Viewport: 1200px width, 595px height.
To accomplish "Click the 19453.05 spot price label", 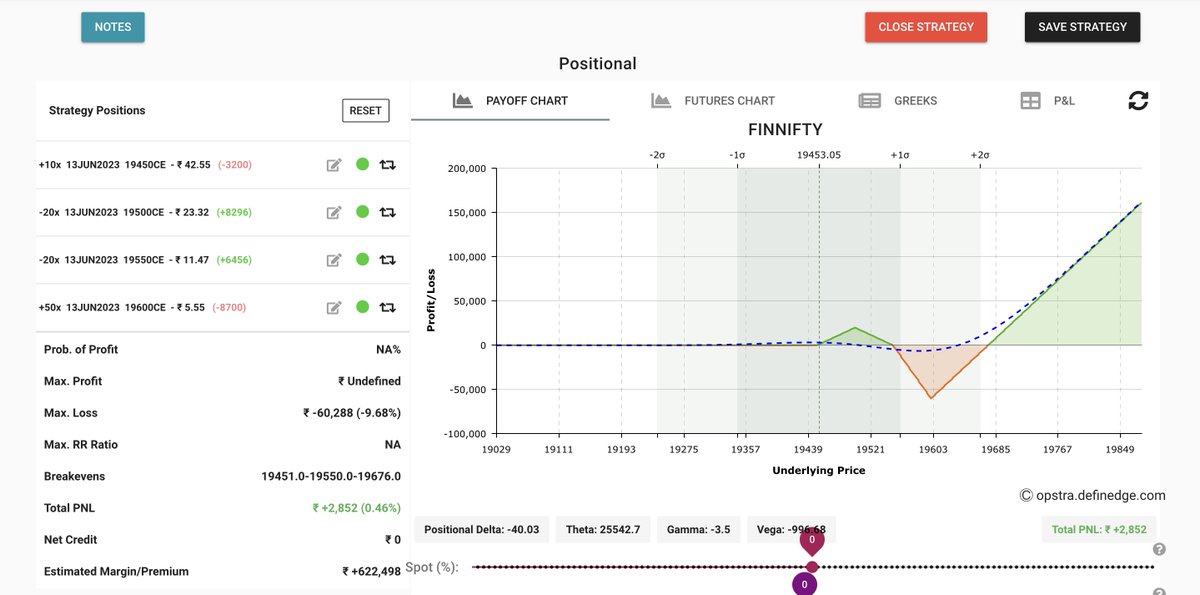I will (819, 155).
